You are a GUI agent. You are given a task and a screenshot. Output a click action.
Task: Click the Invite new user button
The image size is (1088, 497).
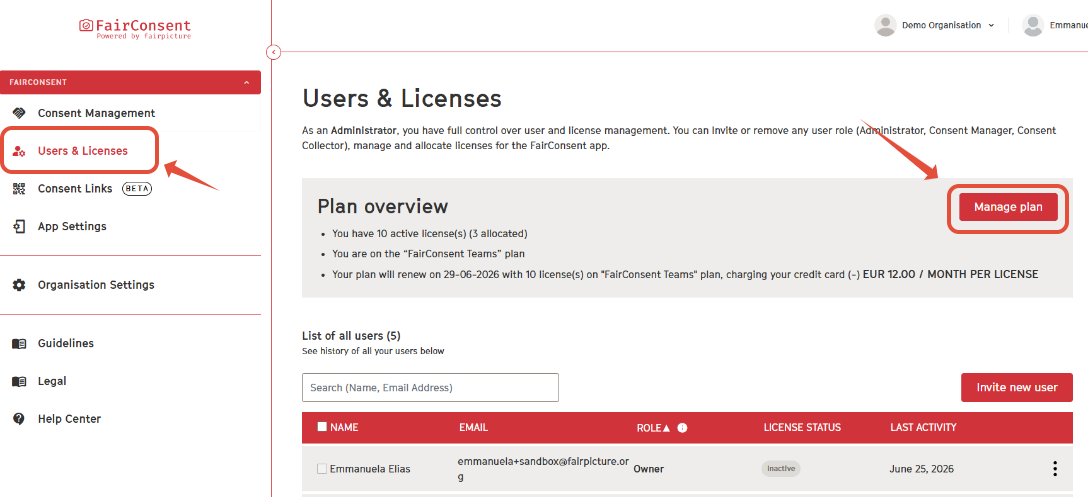pos(1017,387)
